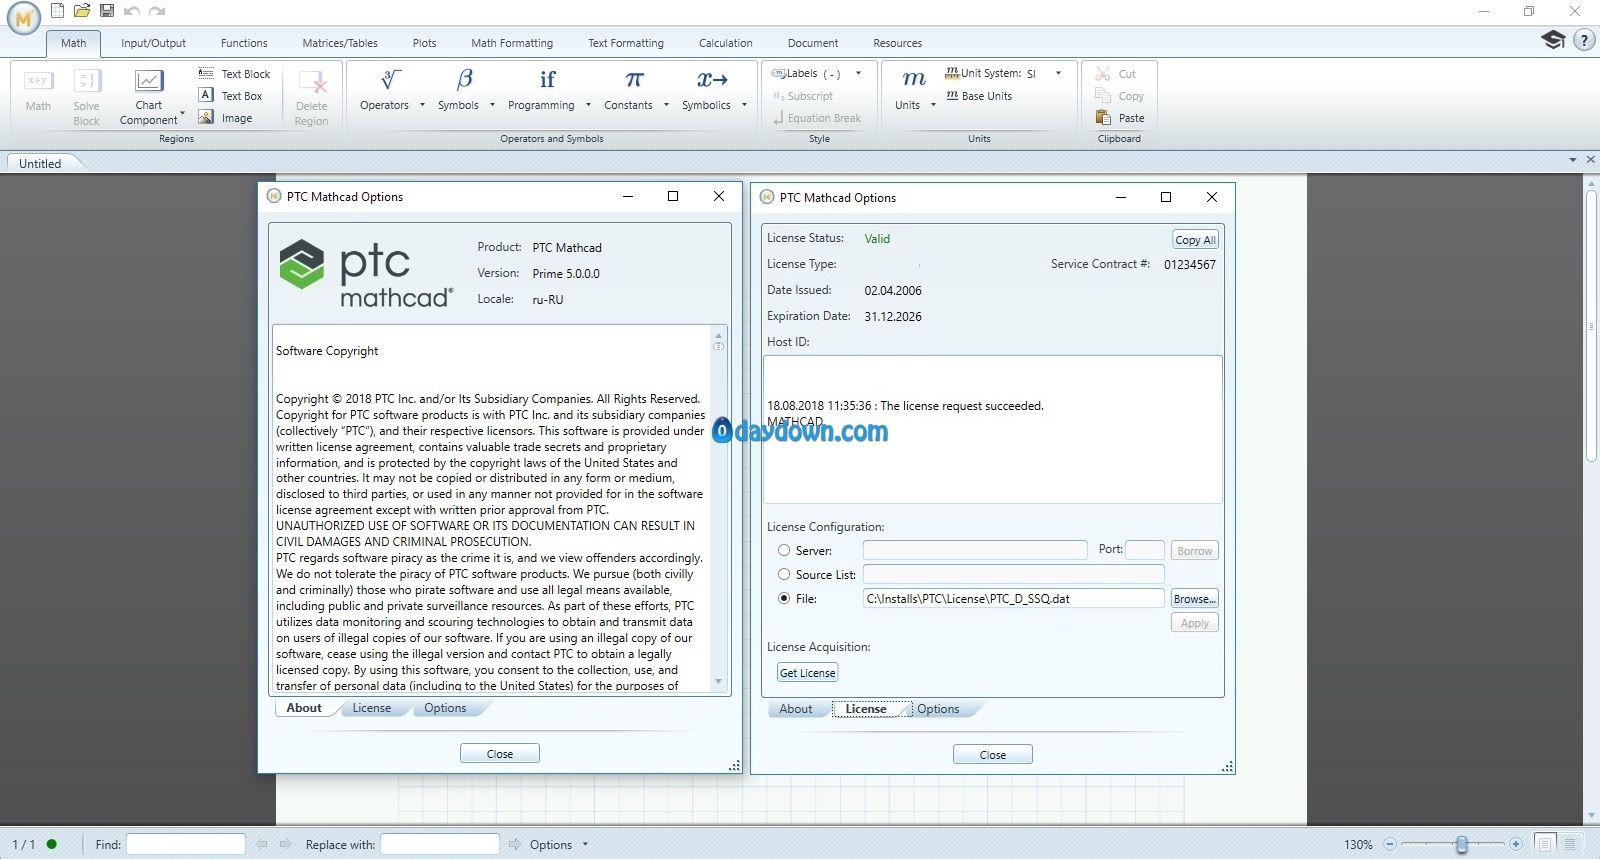Viewport: 1600px width, 859px height.
Task: Expand the Chart Component dropdown arrow
Action: 182,114
